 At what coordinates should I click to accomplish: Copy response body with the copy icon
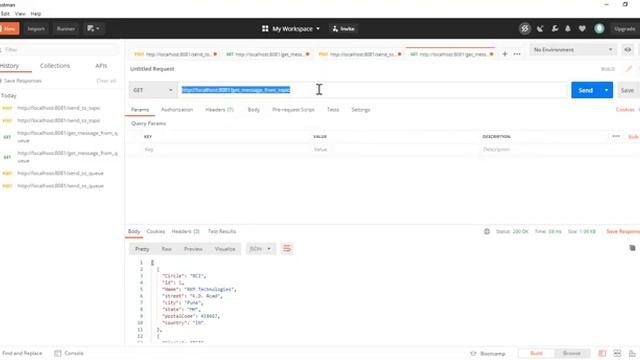coord(632,248)
